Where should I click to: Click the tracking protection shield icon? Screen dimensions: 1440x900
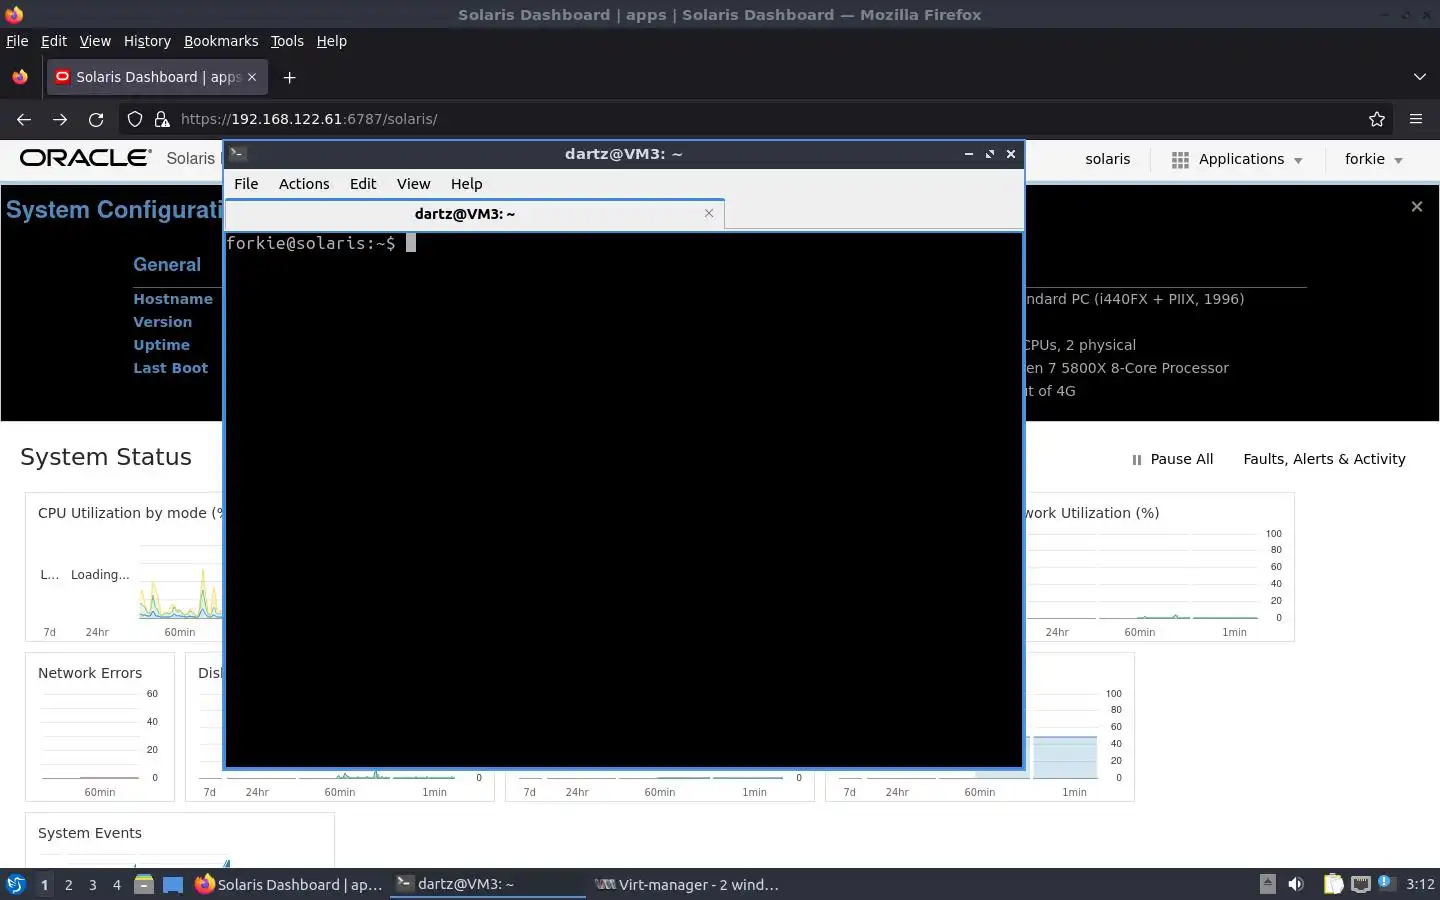pos(135,119)
